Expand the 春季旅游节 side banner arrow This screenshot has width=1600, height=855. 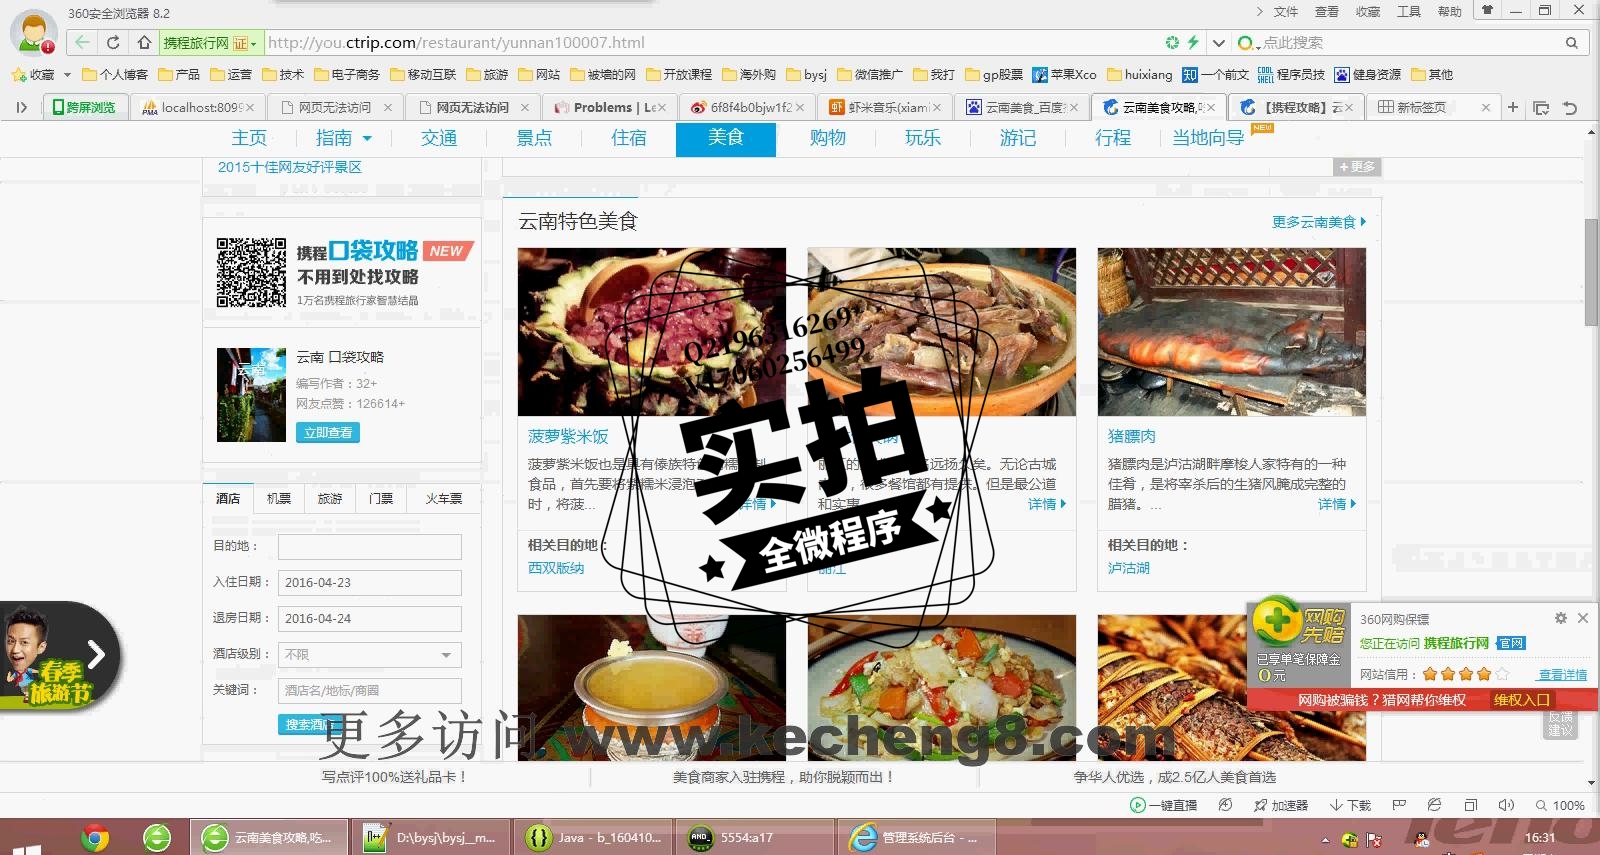[x=96, y=655]
